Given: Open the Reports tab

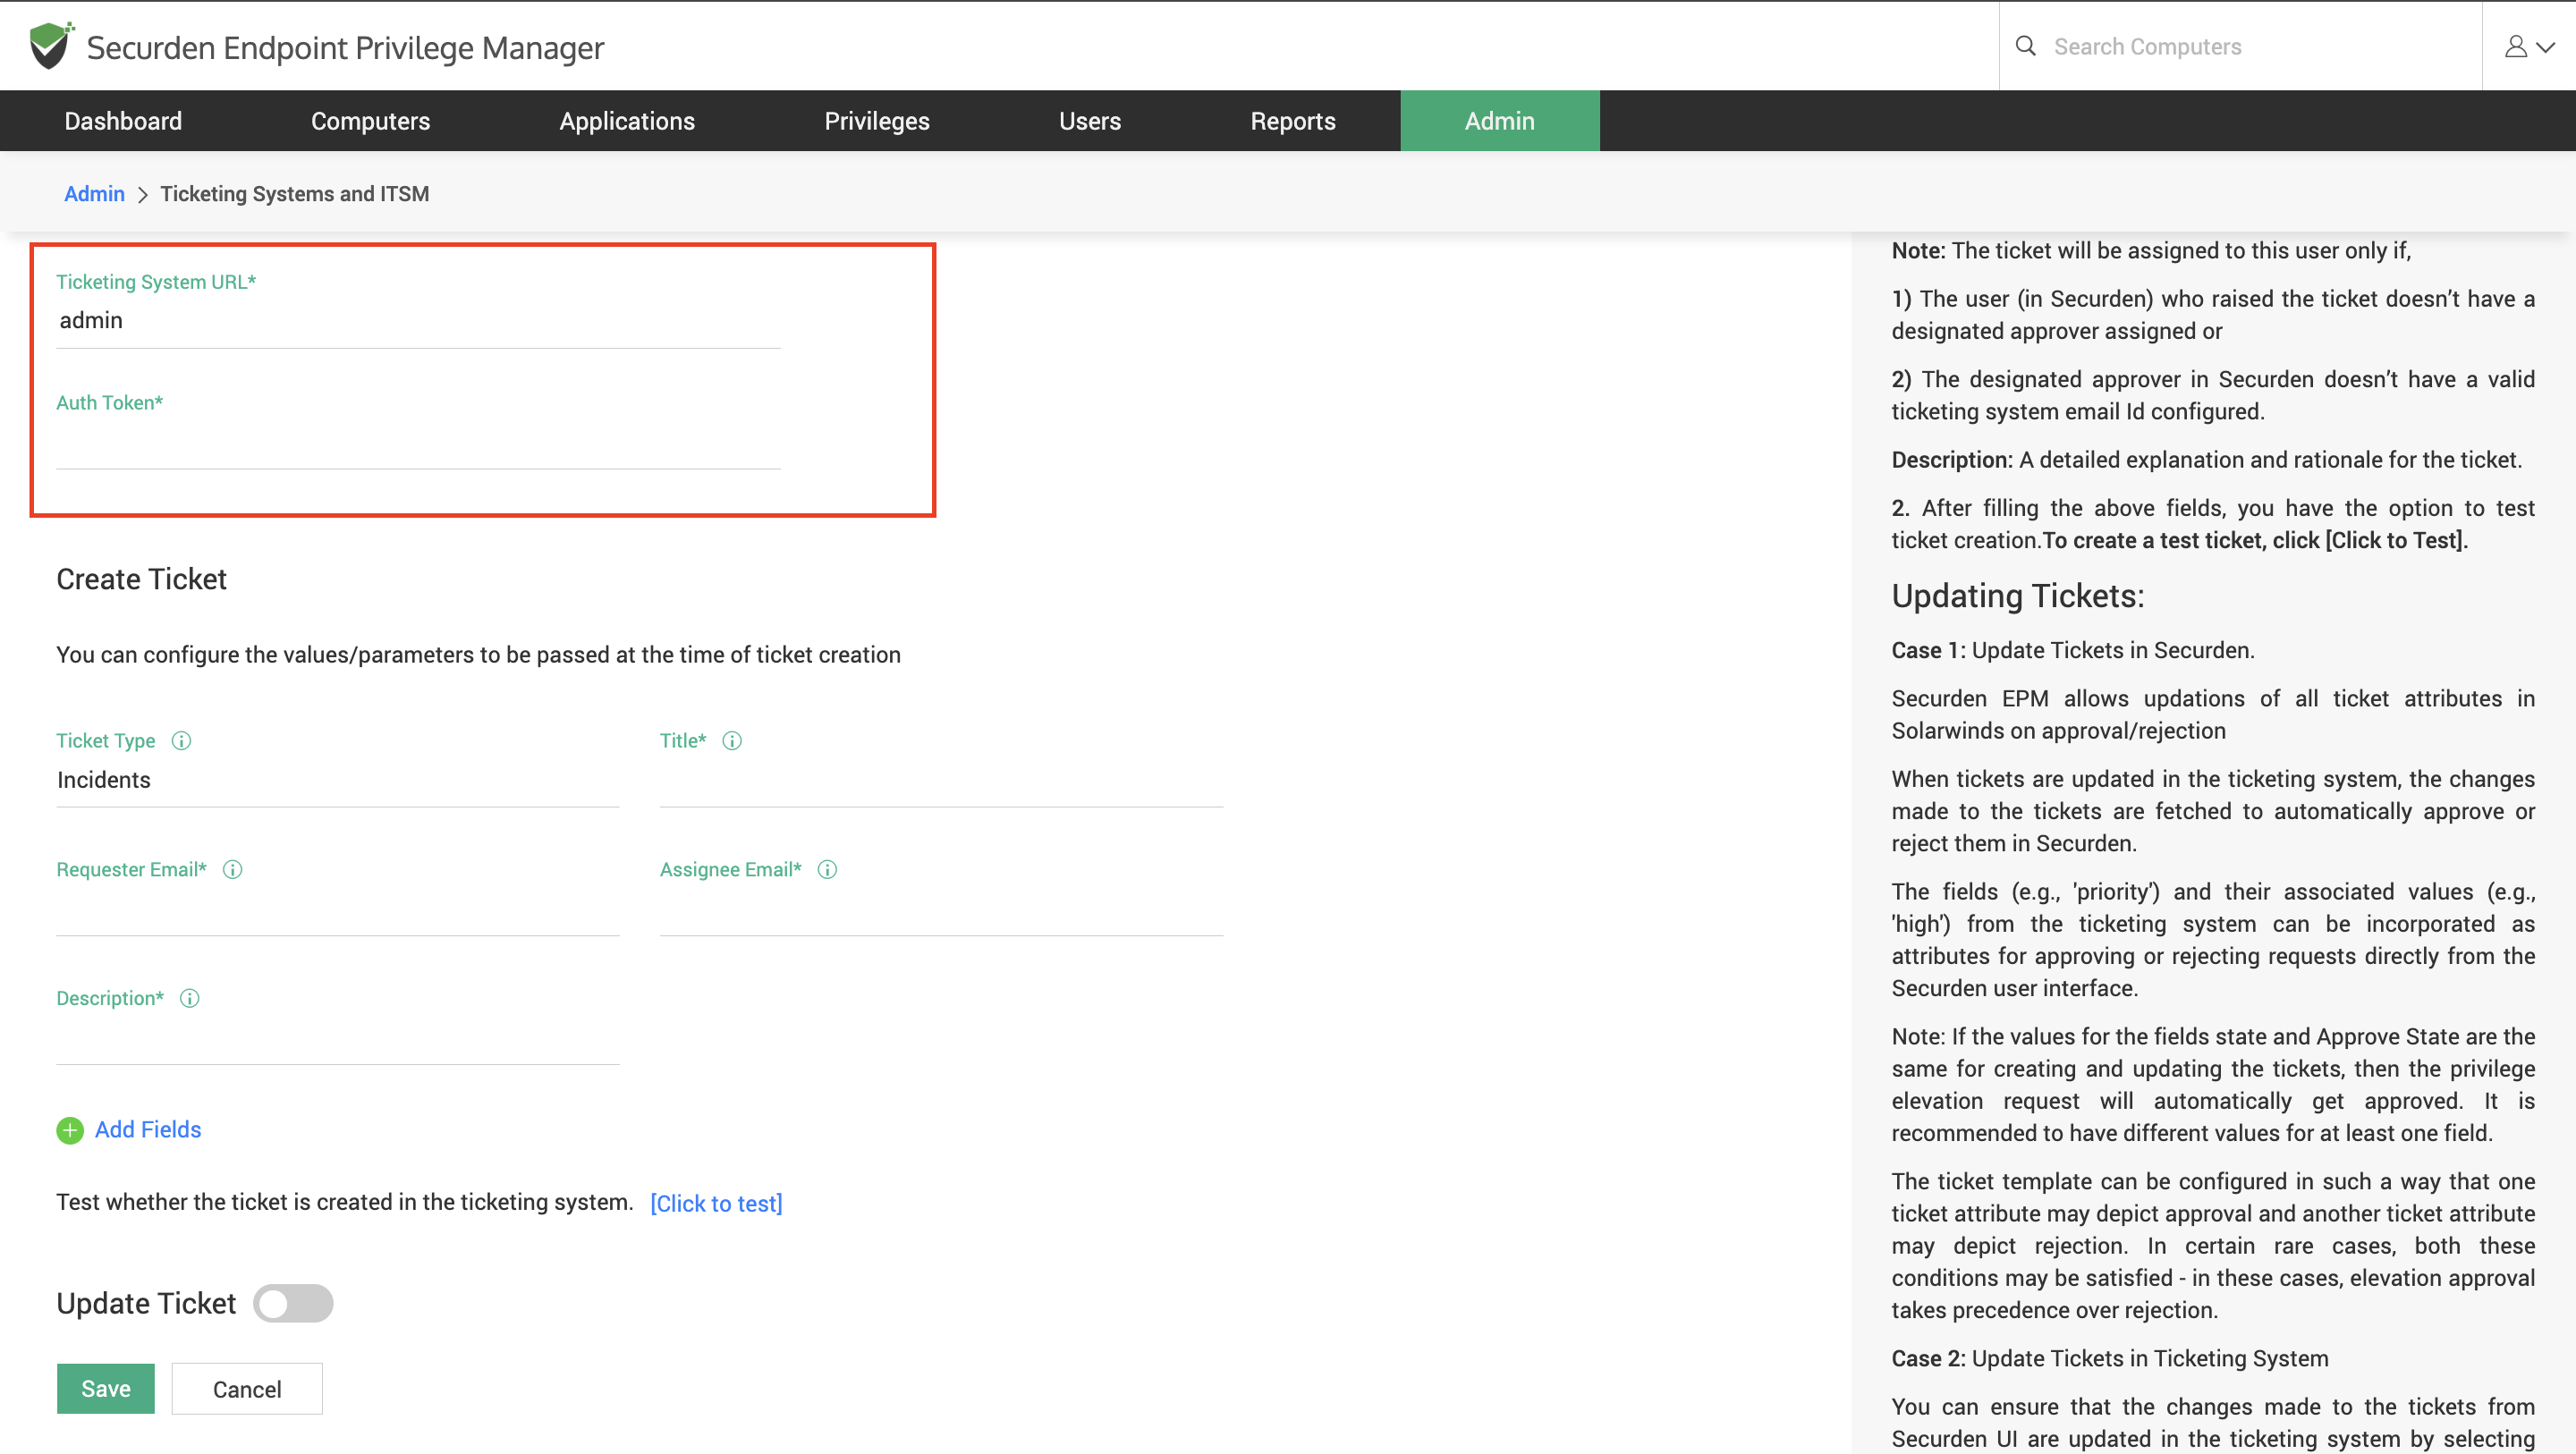Looking at the screenshot, I should 1293,121.
